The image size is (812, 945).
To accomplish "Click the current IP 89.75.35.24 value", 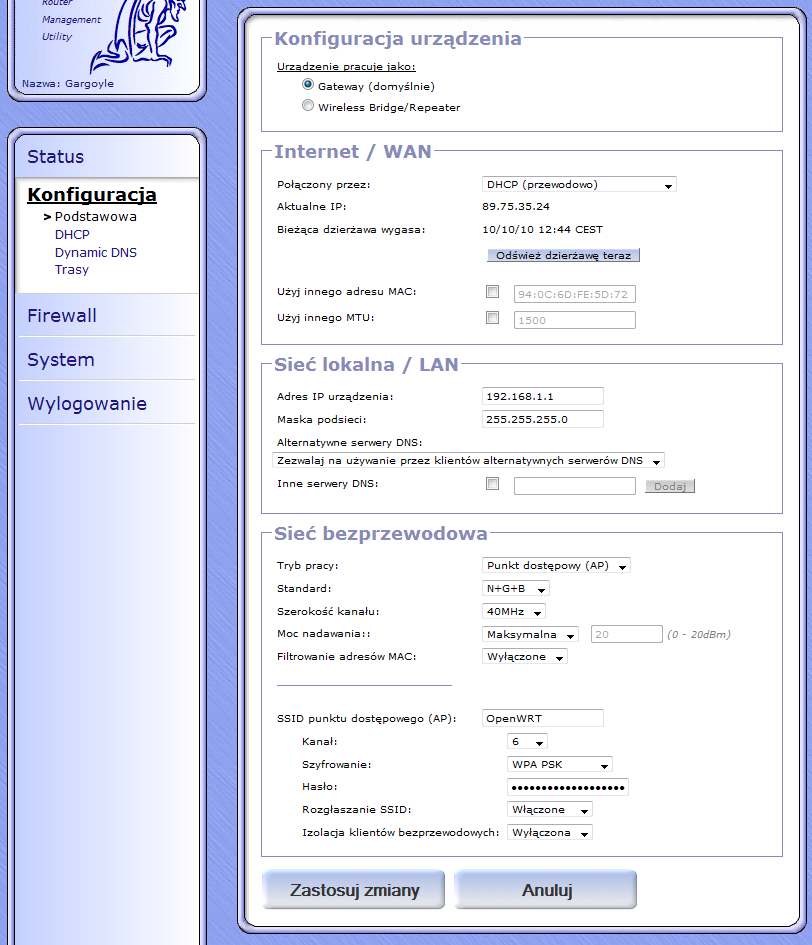I will click(x=516, y=207).
